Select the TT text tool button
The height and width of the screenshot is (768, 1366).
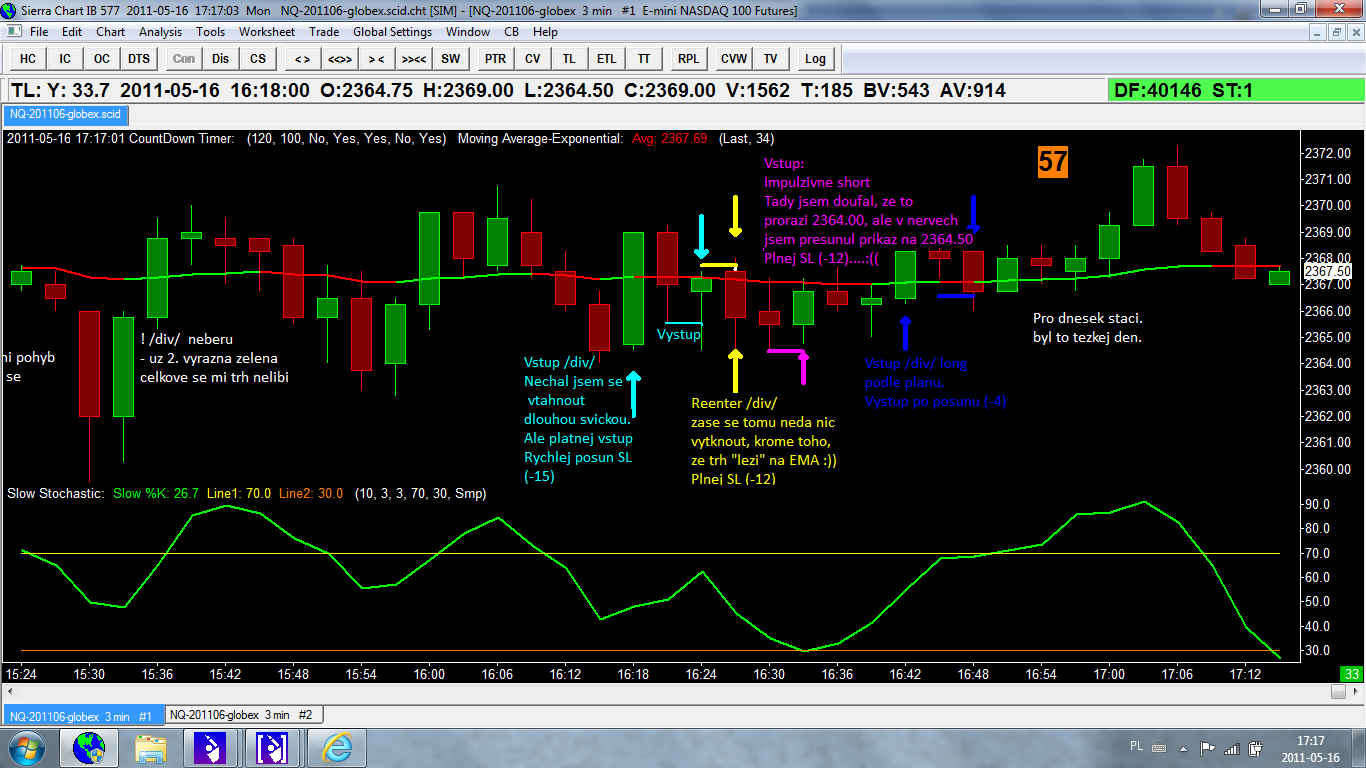pyautogui.click(x=644, y=59)
